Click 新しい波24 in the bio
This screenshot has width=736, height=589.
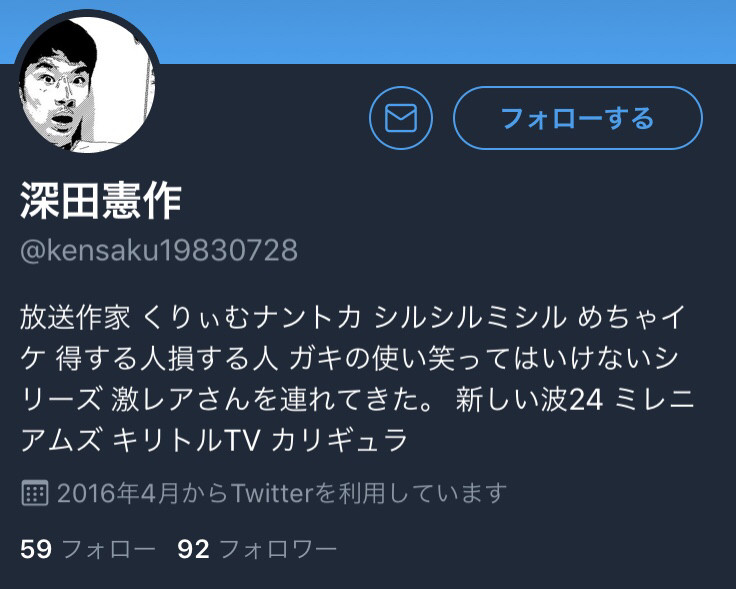pos(529,400)
